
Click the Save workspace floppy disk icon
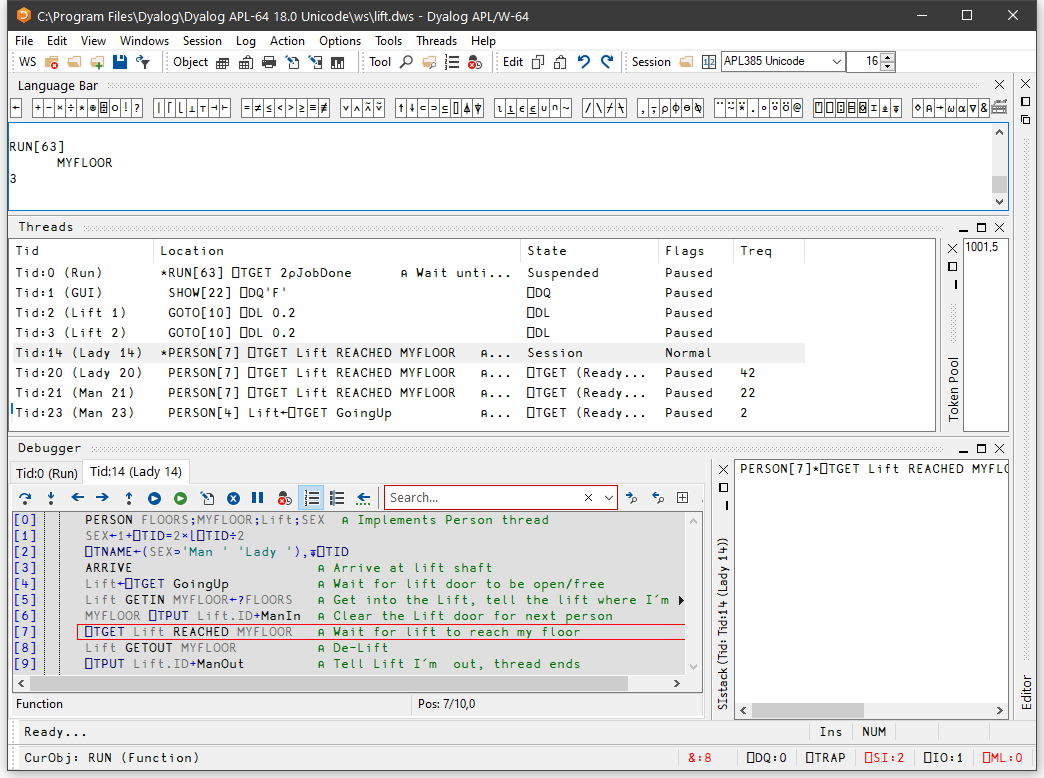click(120, 62)
